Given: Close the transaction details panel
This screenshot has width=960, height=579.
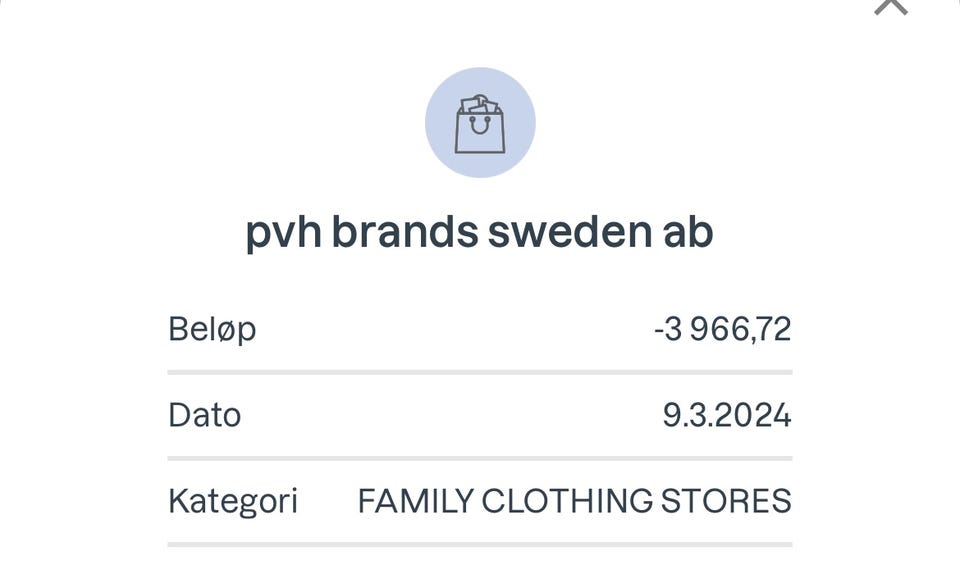Looking at the screenshot, I should [890, 5].
